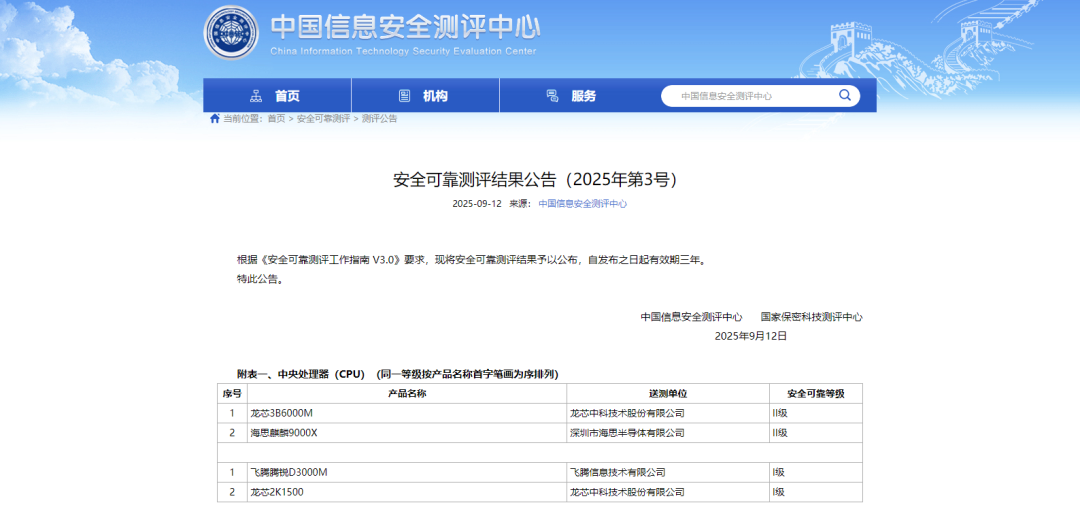Click the date 2025-09-12
1080x505 pixels.
(x=477, y=204)
